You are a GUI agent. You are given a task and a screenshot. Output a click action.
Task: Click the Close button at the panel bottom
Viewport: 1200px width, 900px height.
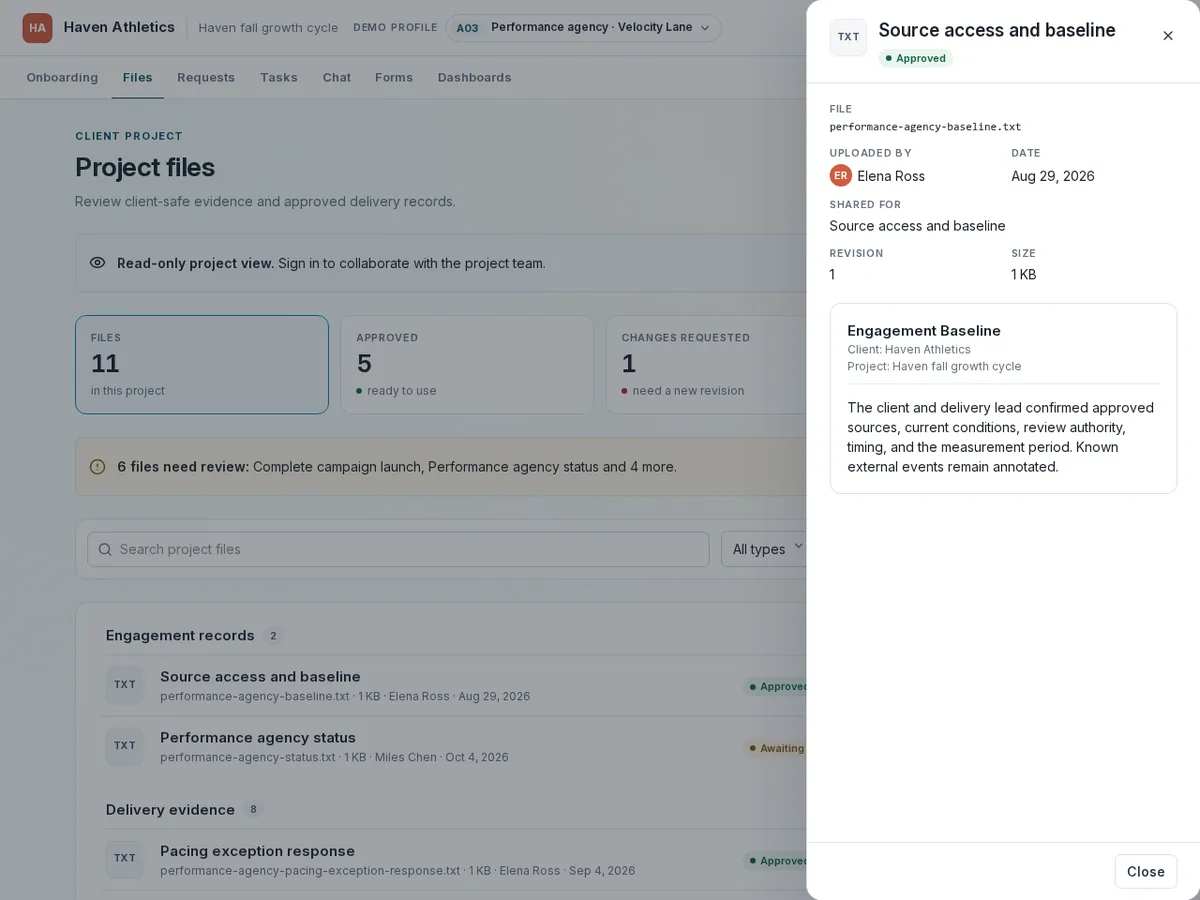1146,872
